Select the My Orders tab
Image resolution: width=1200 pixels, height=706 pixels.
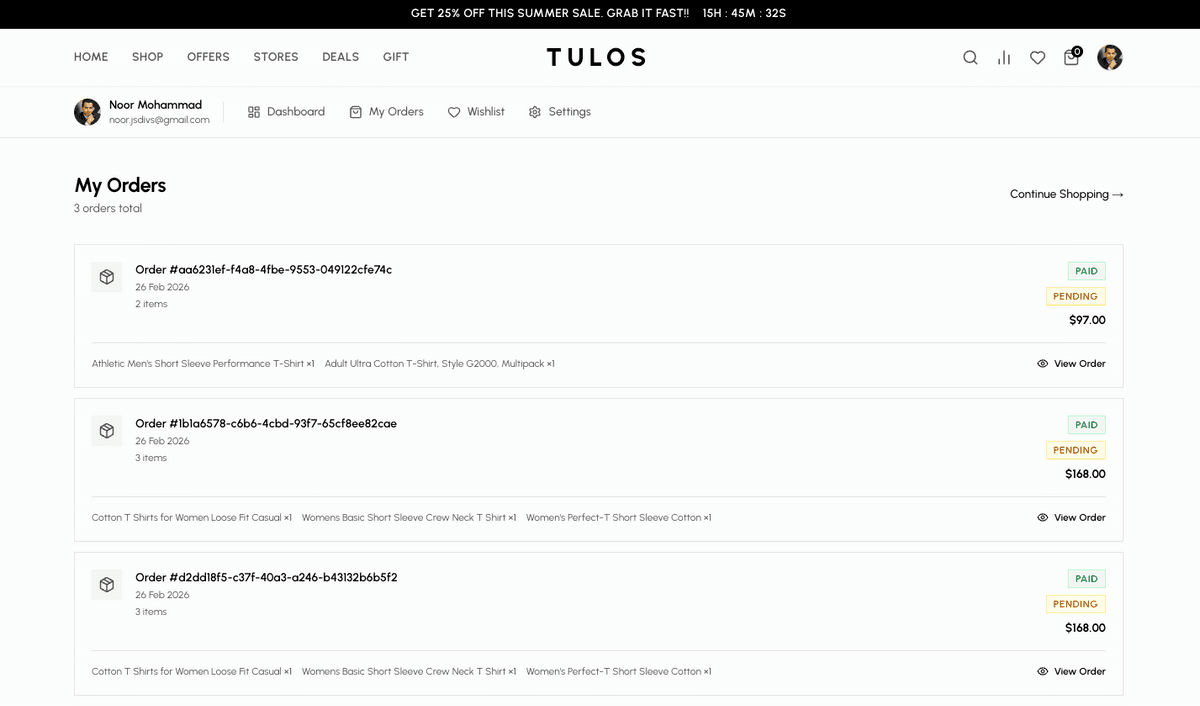[386, 112]
